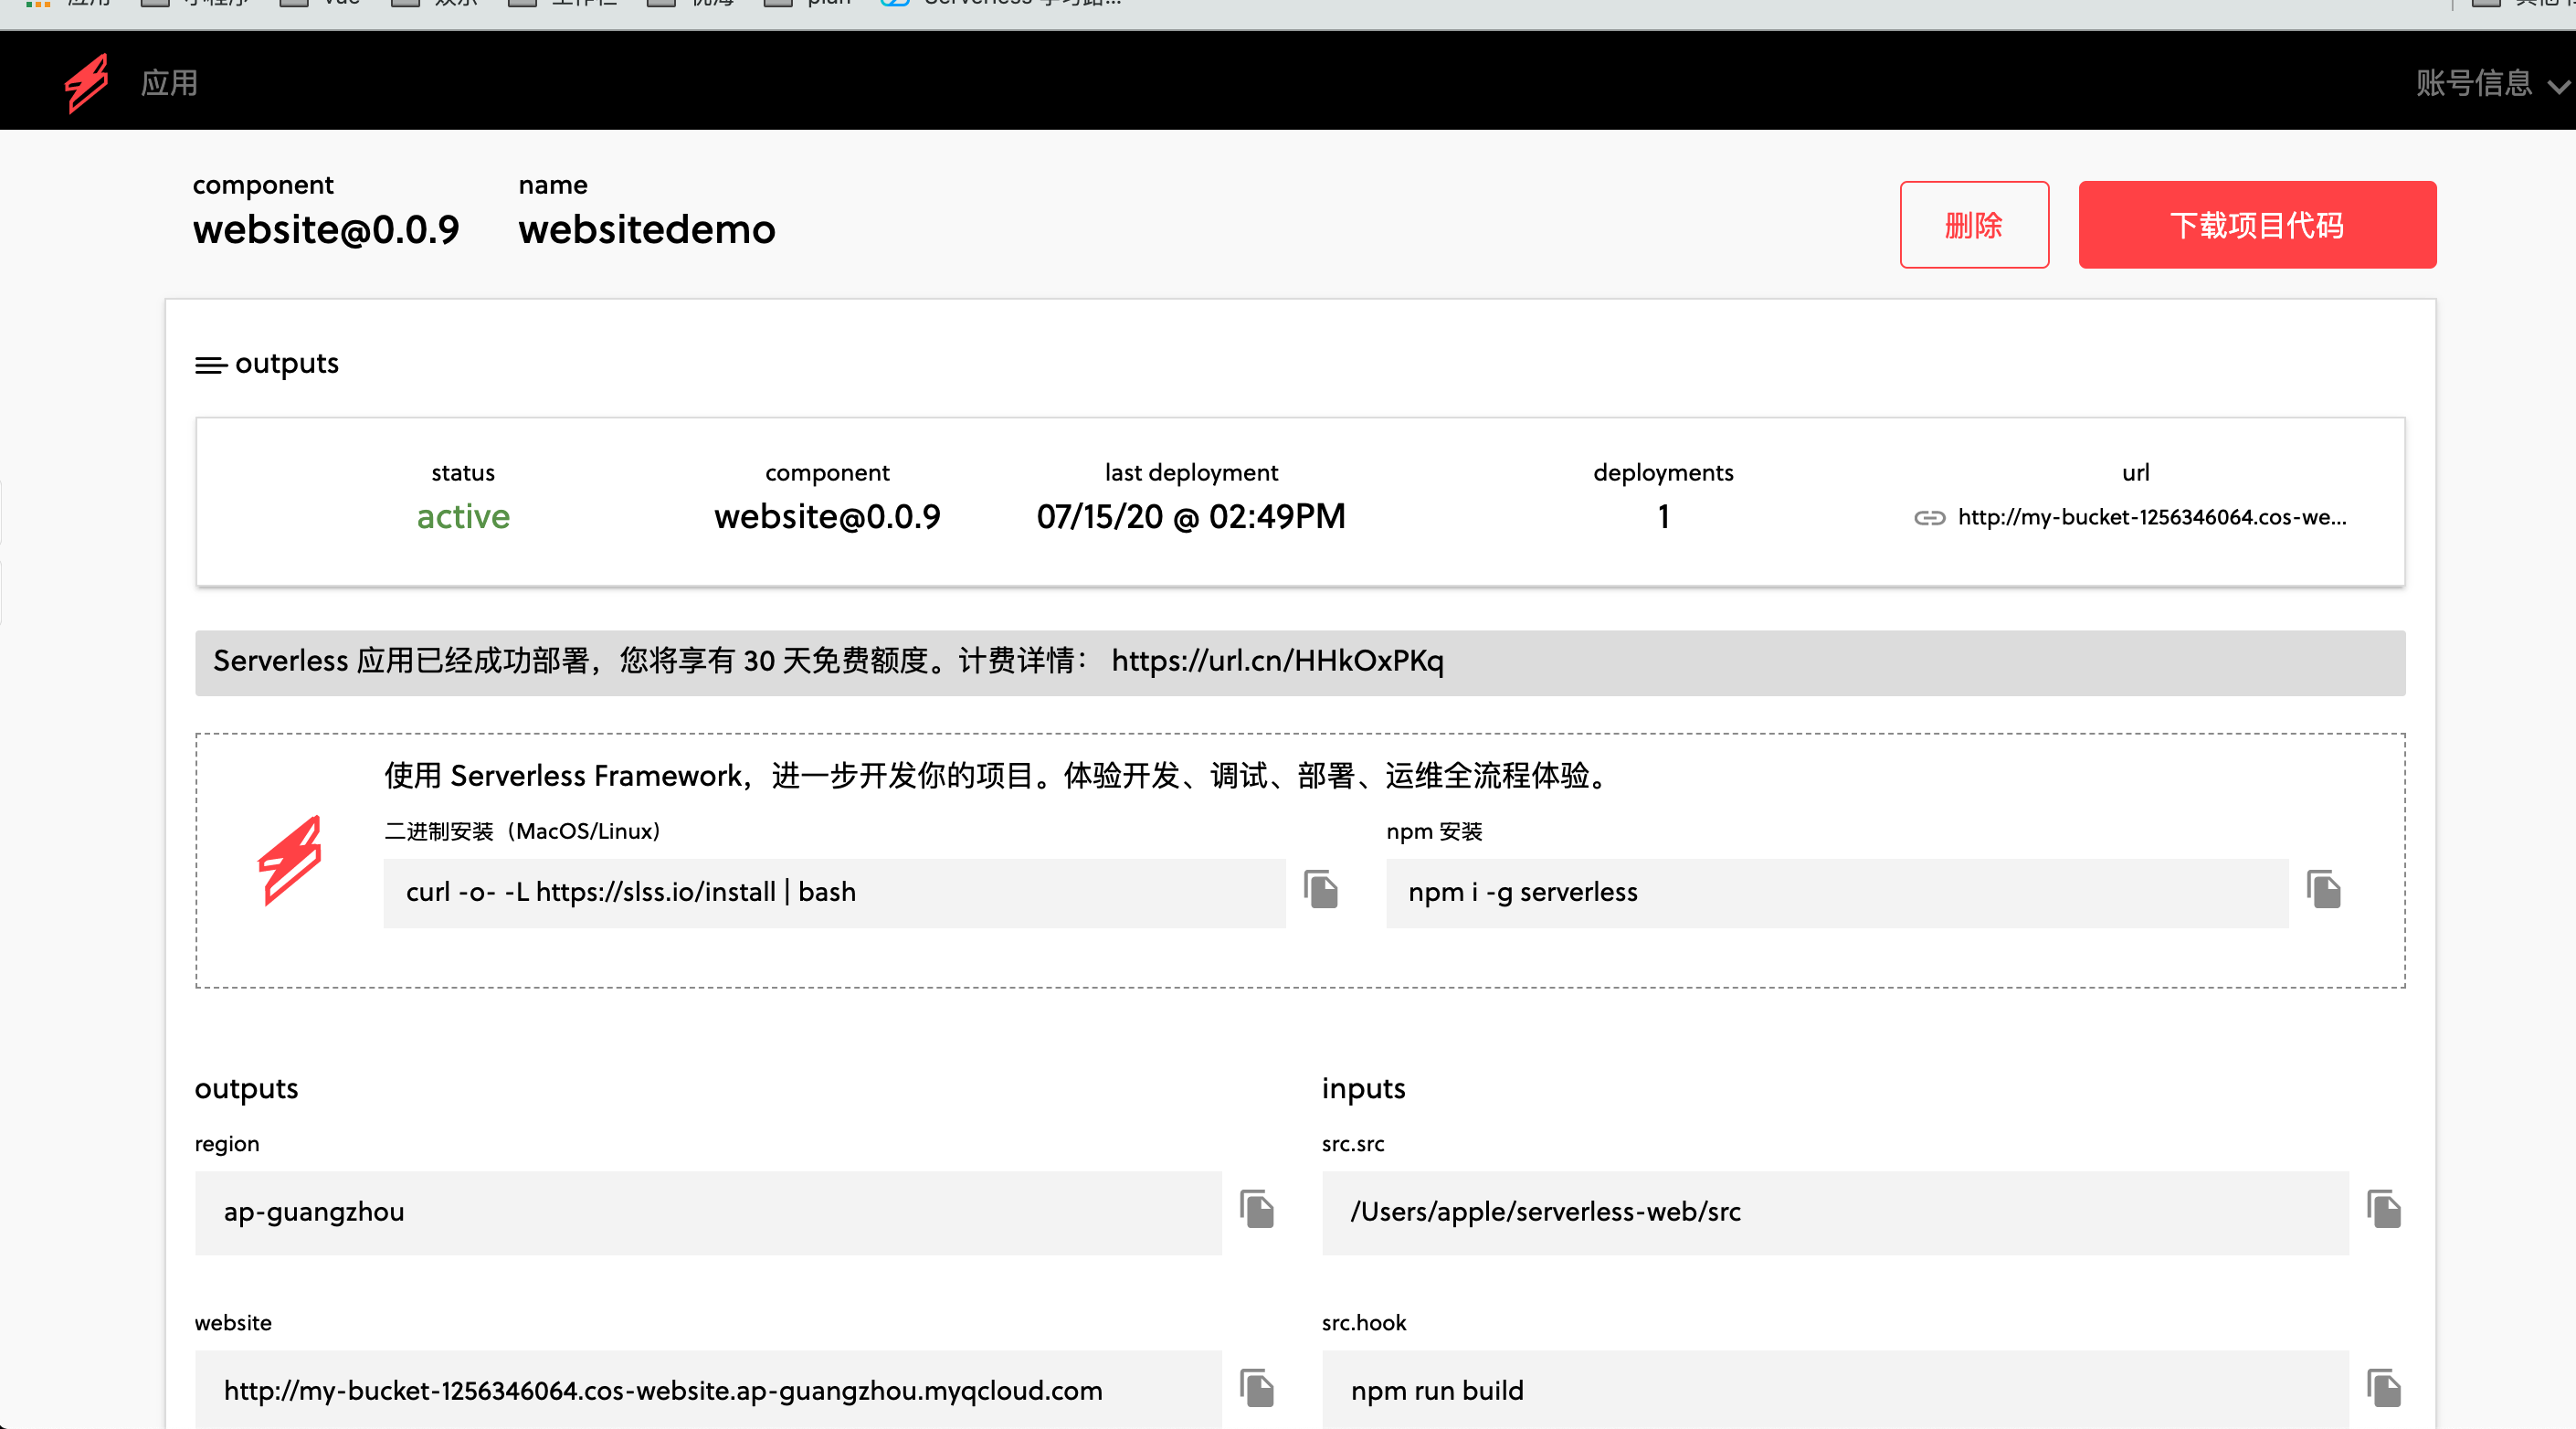Click the npm i -g serverless field

tap(1836, 892)
